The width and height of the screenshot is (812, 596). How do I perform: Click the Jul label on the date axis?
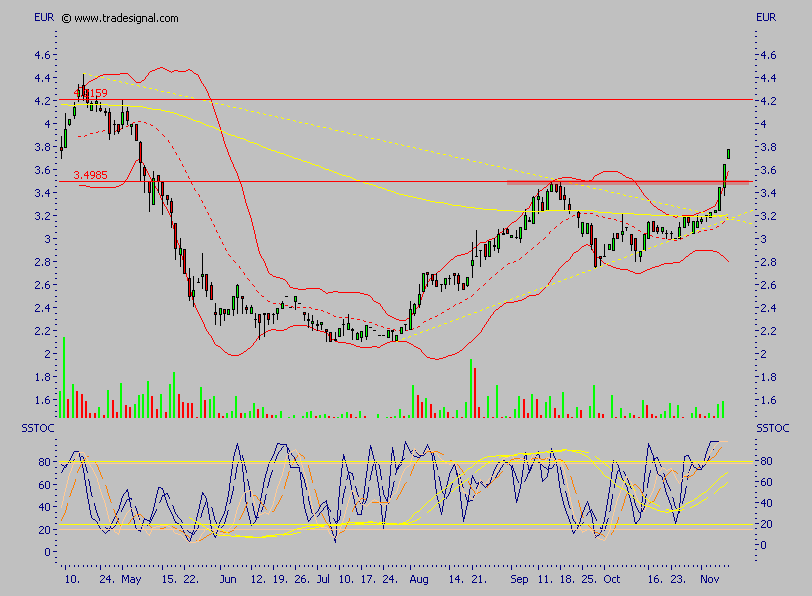tap(323, 579)
